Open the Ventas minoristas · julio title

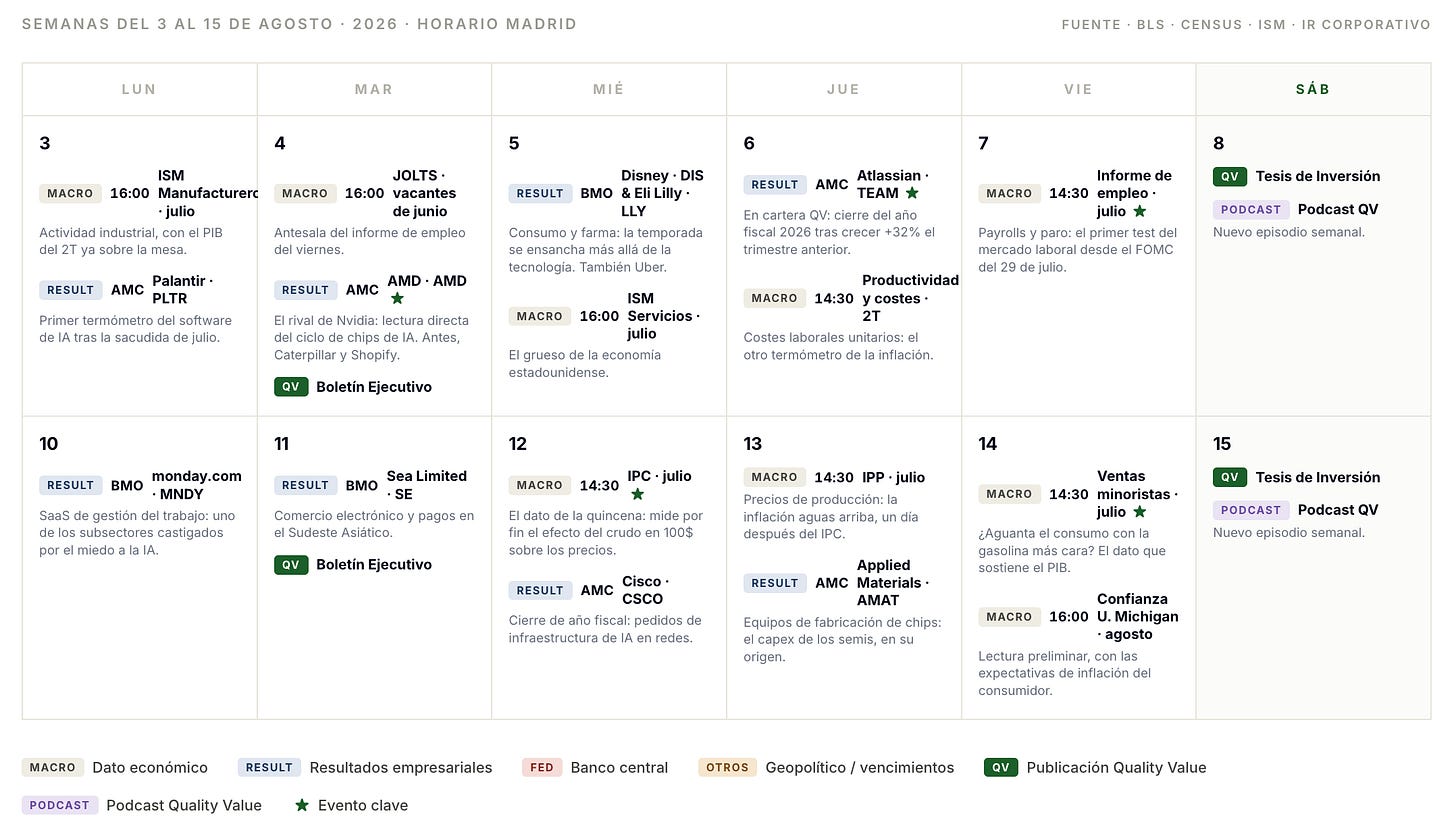tap(1137, 494)
